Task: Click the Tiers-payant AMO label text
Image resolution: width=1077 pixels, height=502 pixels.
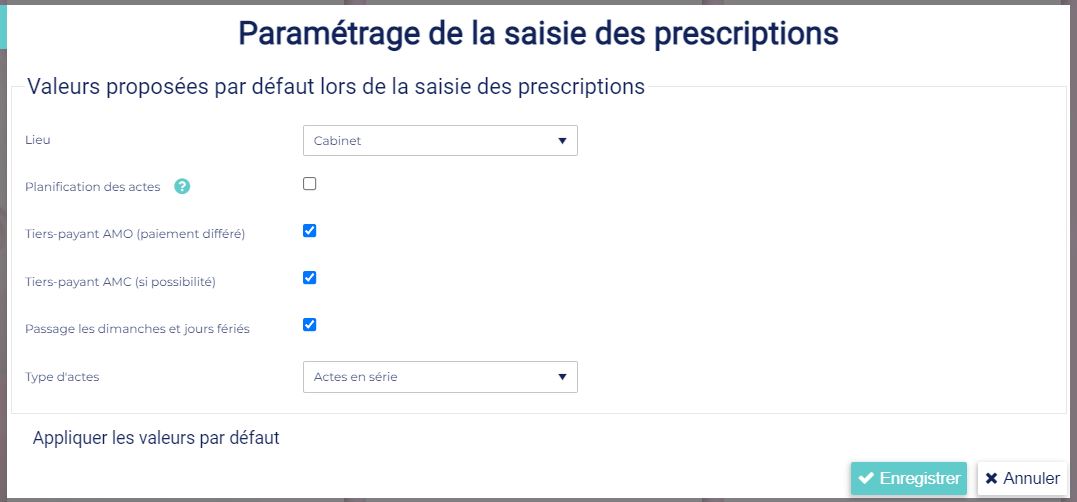Action: [135, 234]
